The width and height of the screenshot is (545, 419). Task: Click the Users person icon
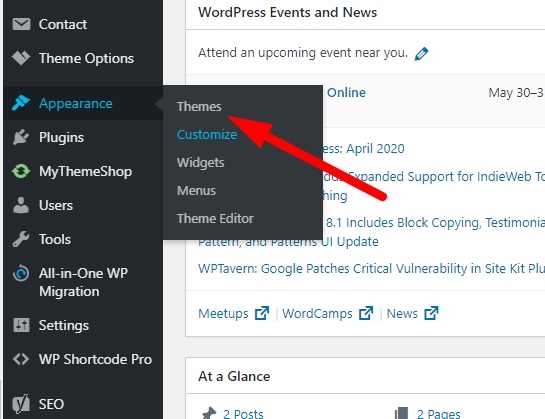[x=21, y=205]
